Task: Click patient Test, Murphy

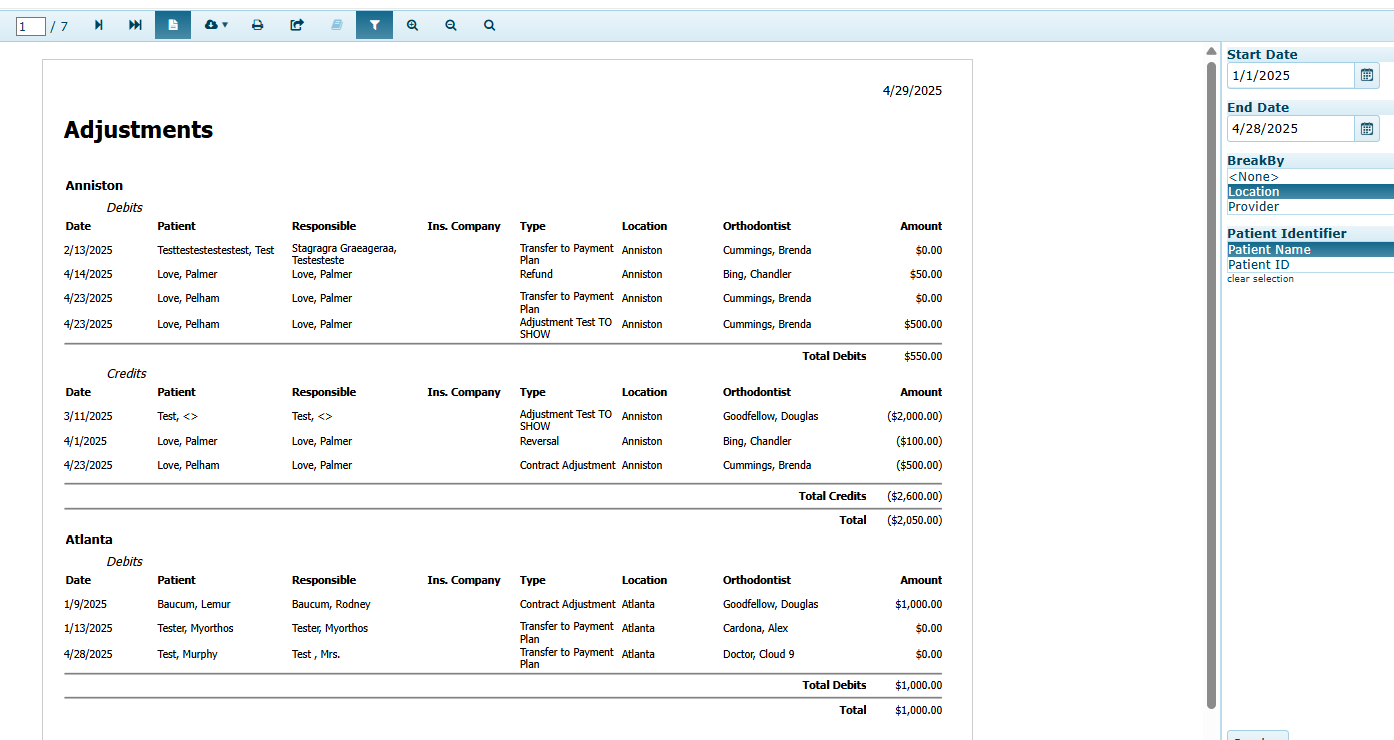Action: point(187,654)
